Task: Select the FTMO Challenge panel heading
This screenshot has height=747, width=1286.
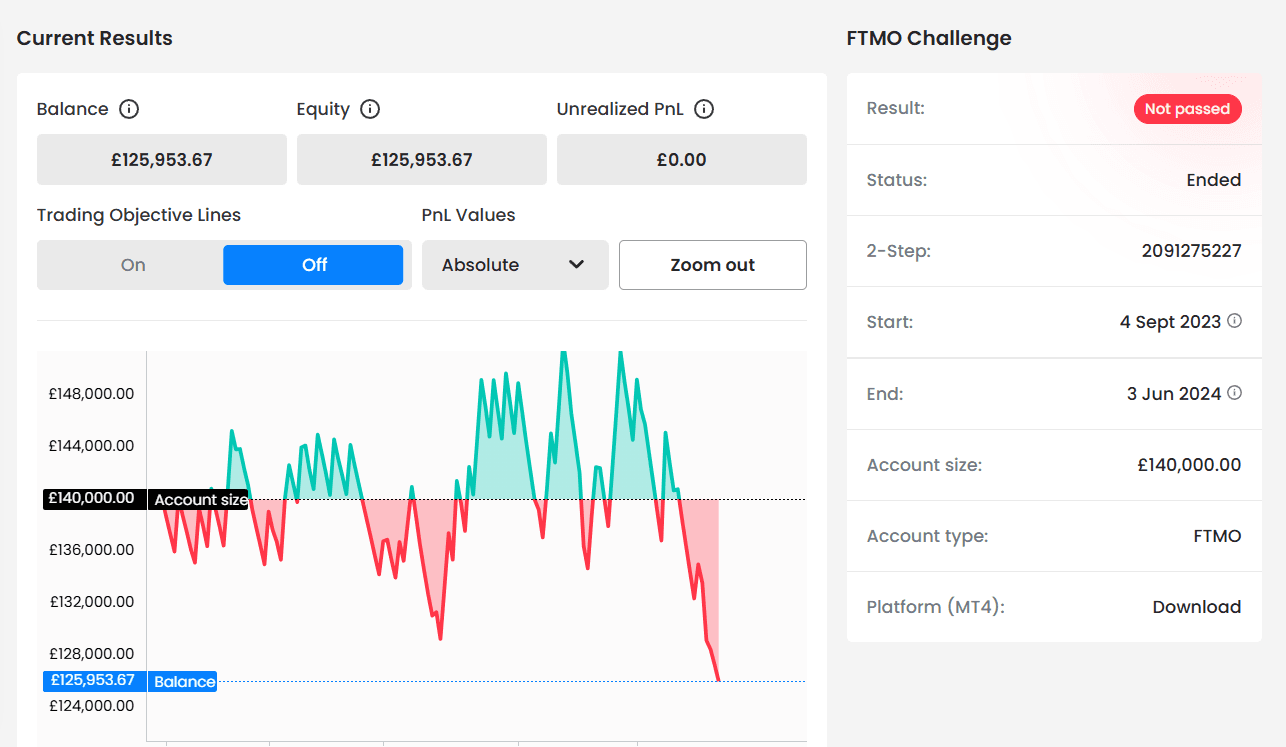Action: (x=928, y=38)
